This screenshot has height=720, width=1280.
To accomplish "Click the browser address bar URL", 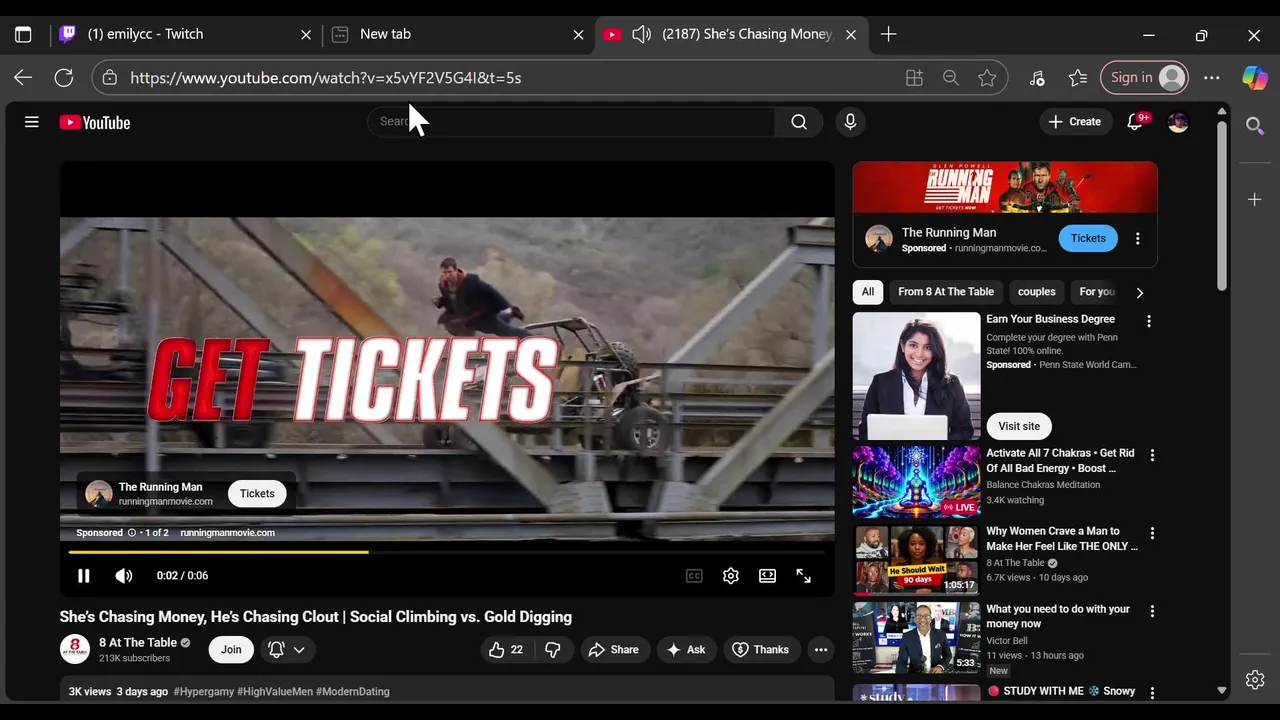I will click(325, 78).
